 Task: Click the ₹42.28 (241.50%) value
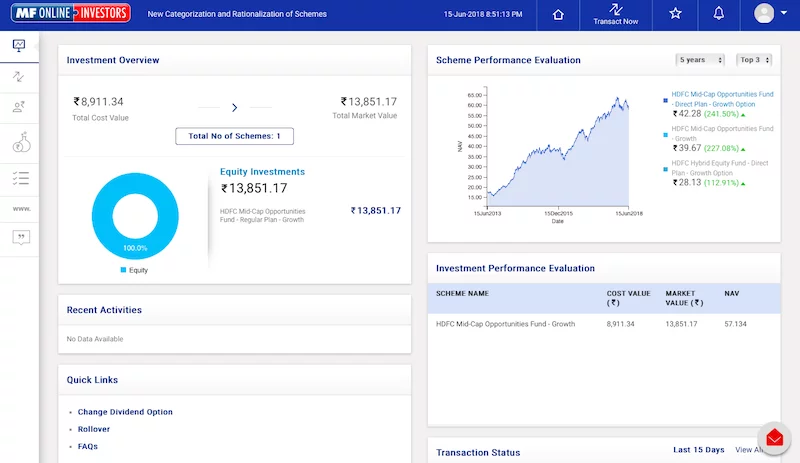pyautogui.click(x=709, y=114)
